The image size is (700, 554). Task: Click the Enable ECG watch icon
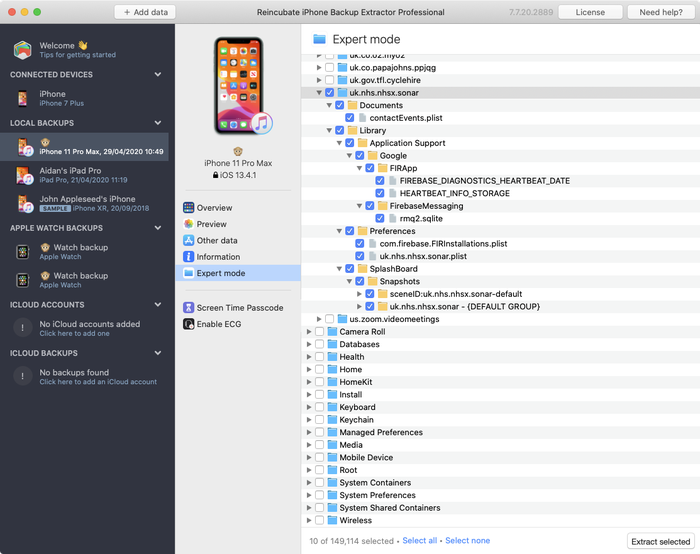[x=188, y=324]
